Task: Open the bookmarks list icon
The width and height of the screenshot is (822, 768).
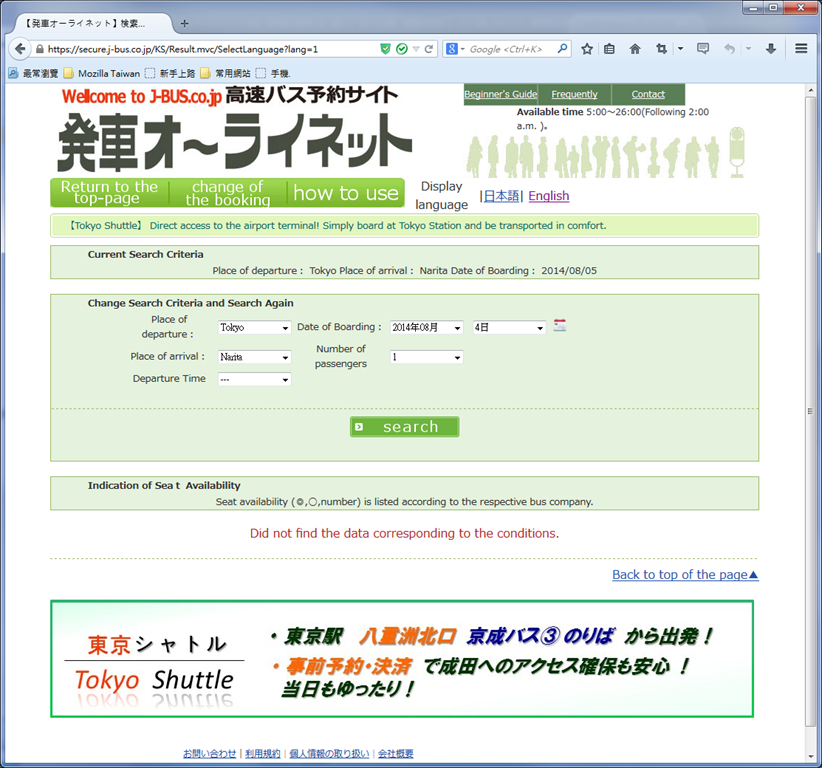Action: coord(609,49)
